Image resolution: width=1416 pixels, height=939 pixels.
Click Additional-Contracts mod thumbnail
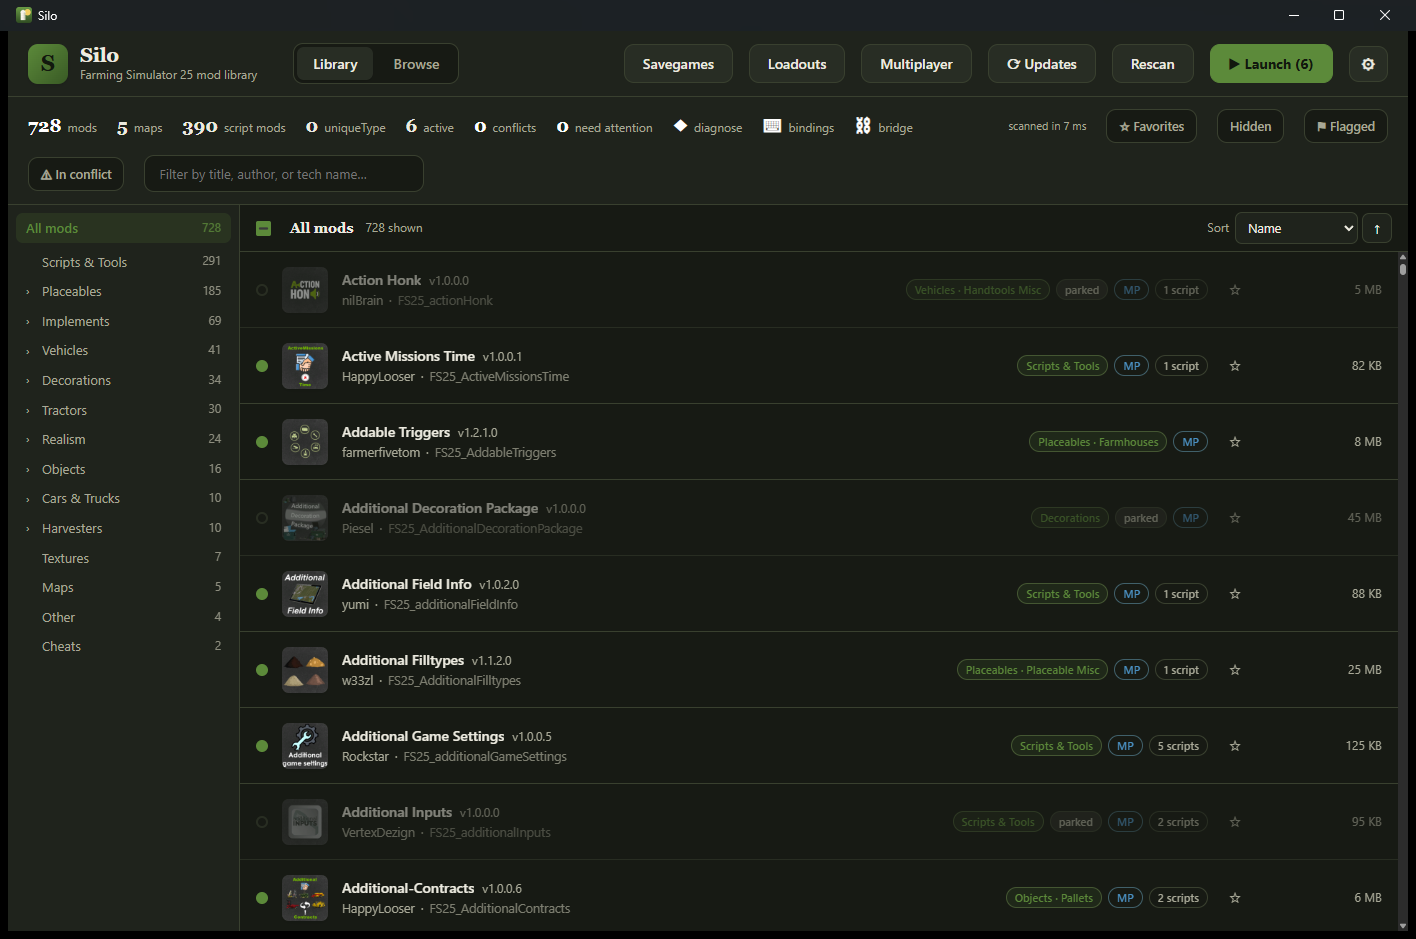point(305,898)
